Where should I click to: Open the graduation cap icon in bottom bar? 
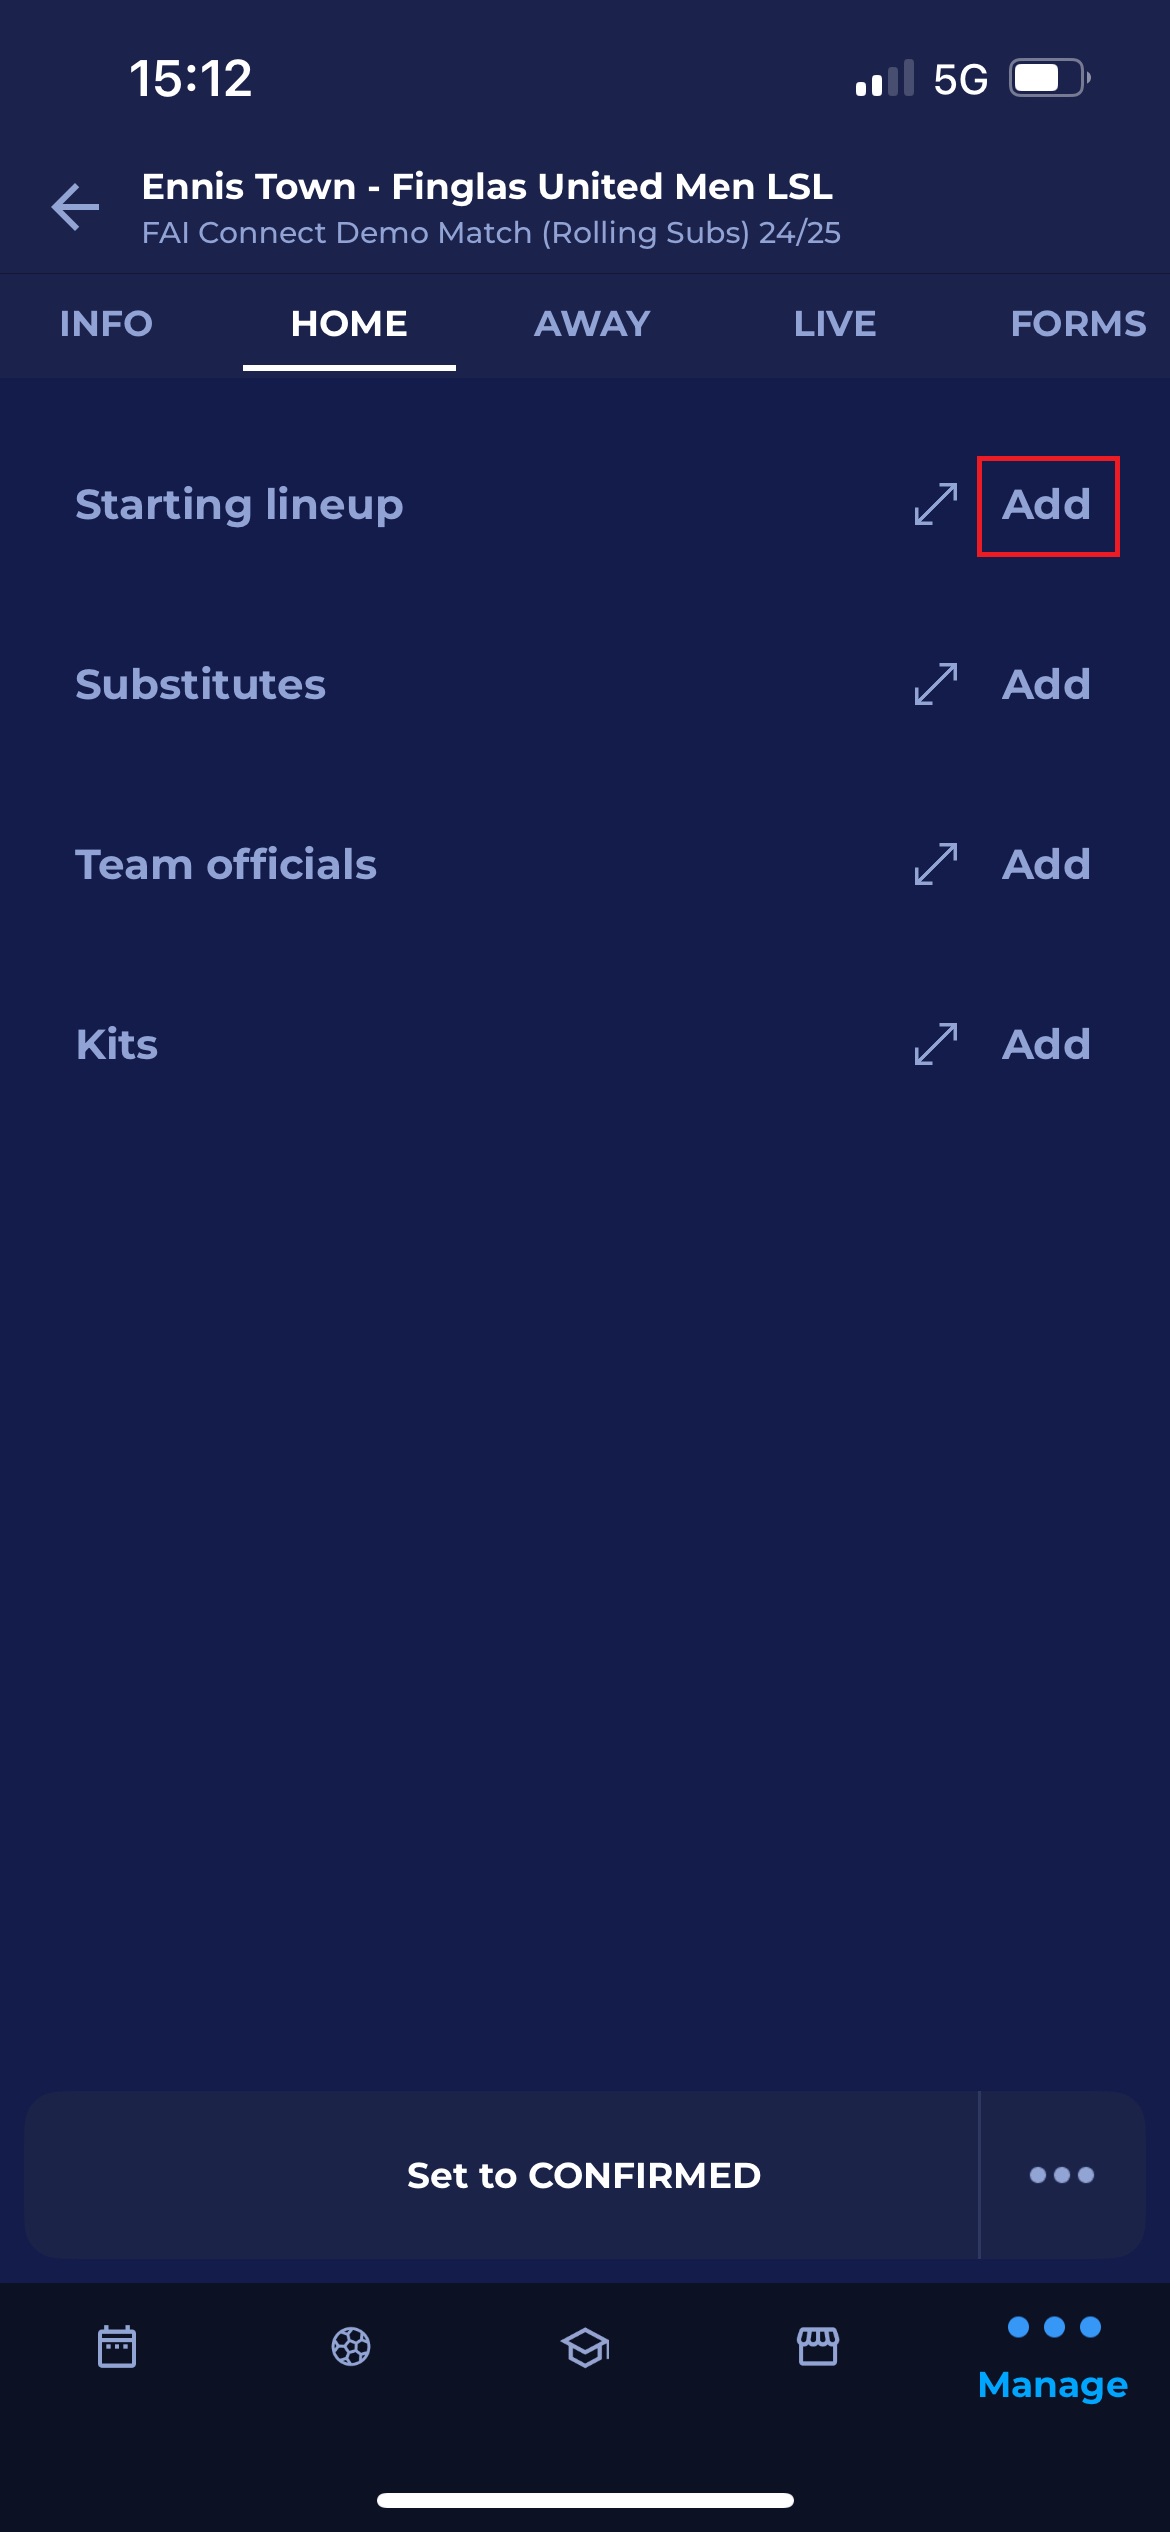(585, 2346)
